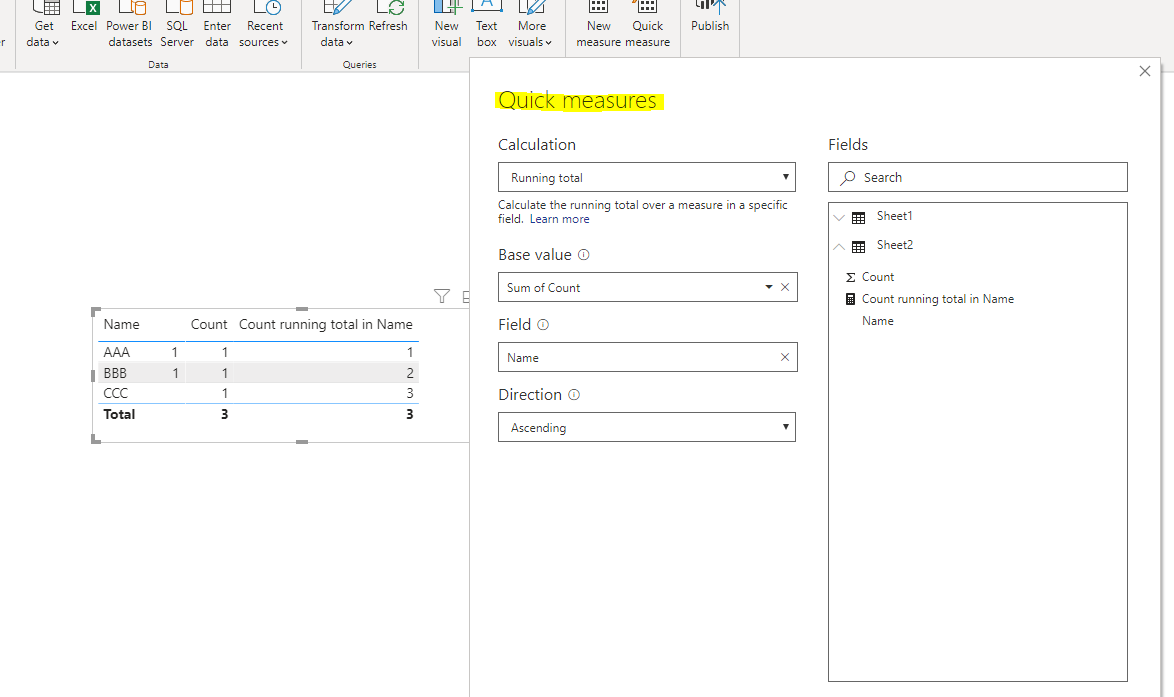Open the Recent sources dropdown
This screenshot has width=1174, height=697.
click(x=264, y=25)
